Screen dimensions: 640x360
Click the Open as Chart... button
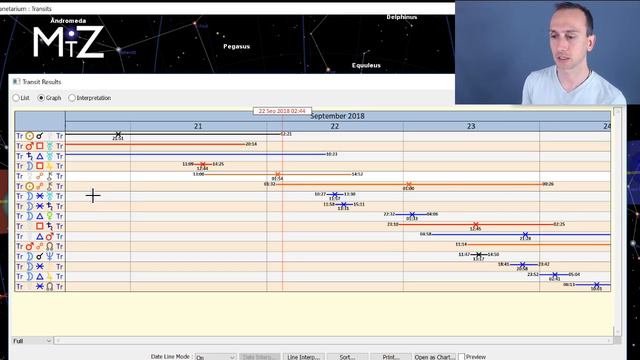click(x=435, y=357)
